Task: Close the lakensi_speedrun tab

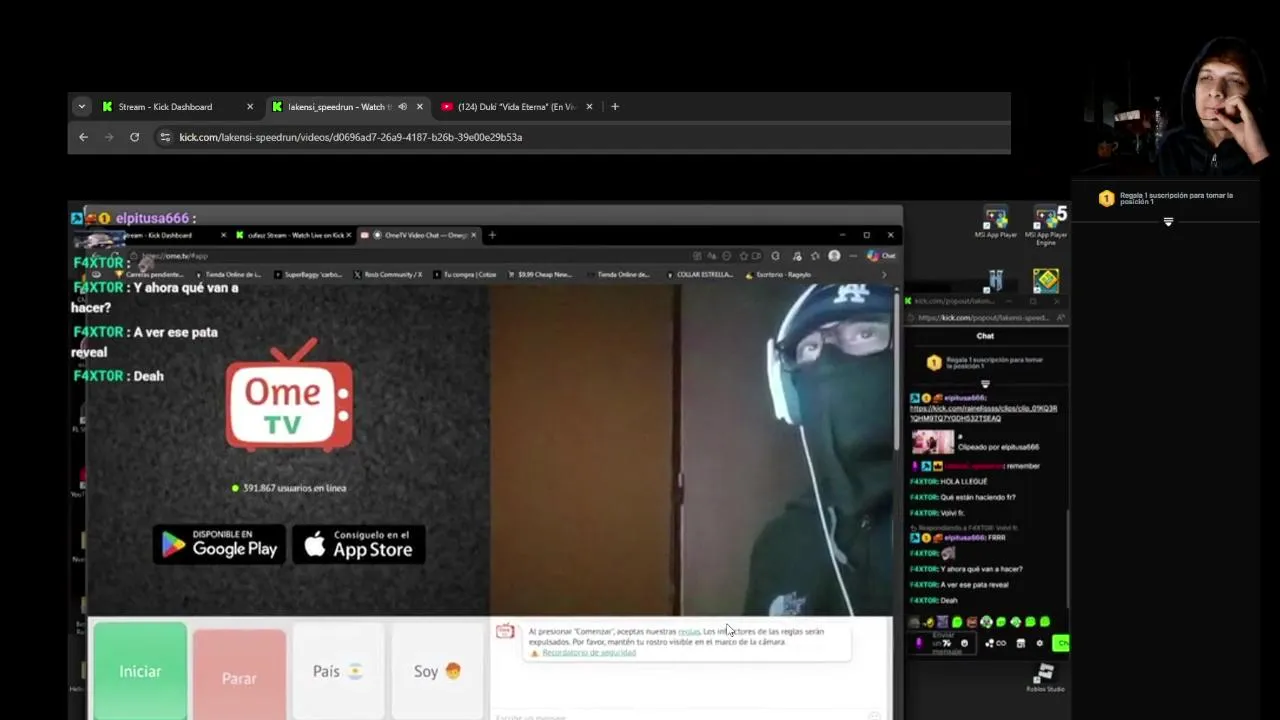Action: coord(420,107)
